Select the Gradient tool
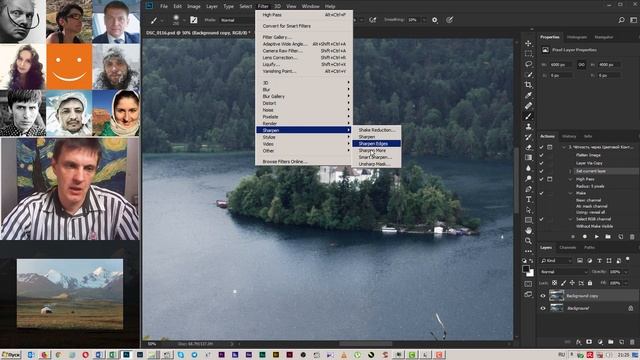640x360 pixels. coord(529,158)
